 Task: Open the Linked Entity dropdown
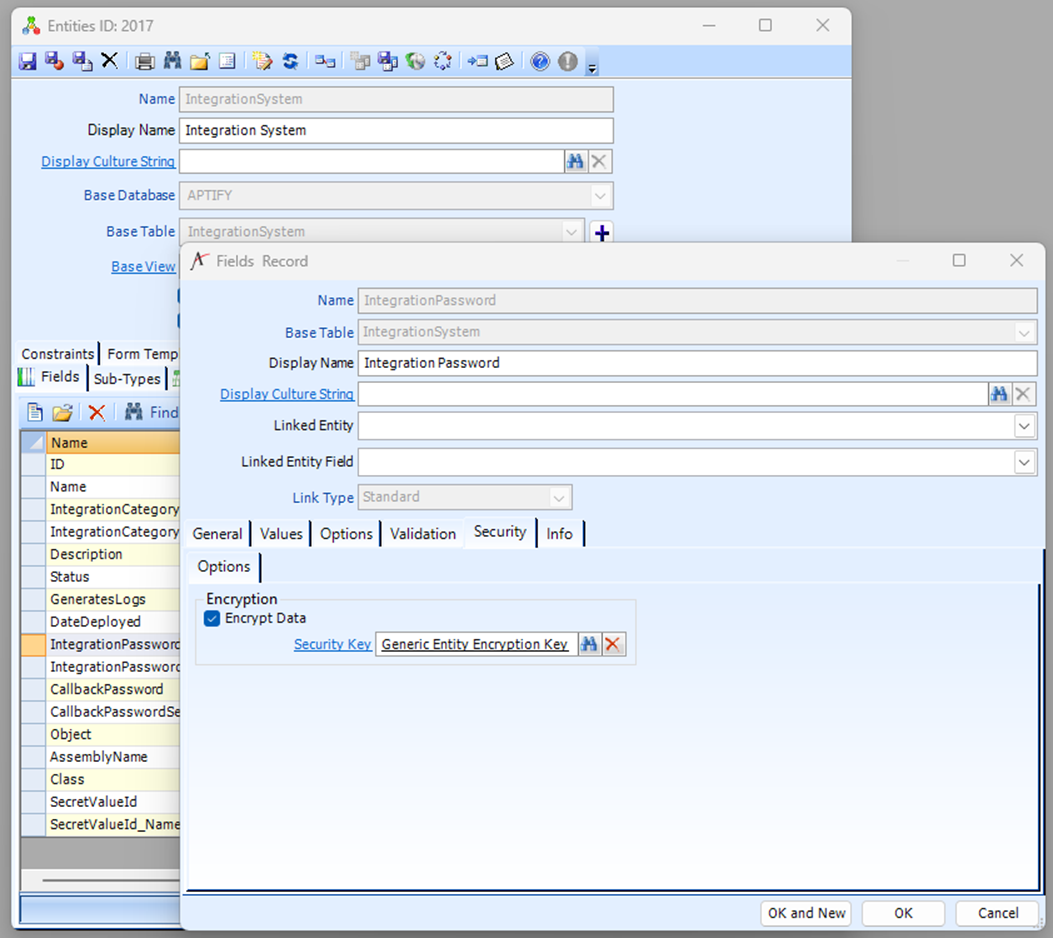(1024, 426)
